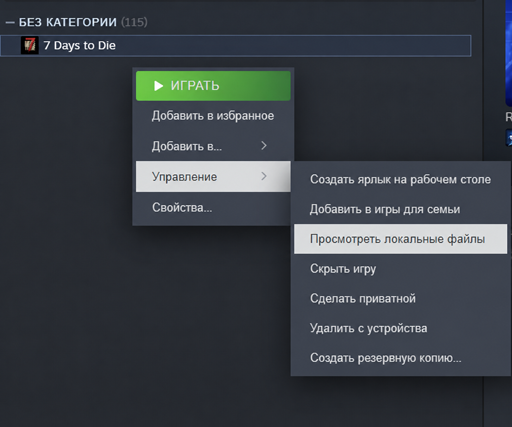512x427 pixels.
Task: Expand the Добавить в... chevron arrow
Action: tap(264, 146)
